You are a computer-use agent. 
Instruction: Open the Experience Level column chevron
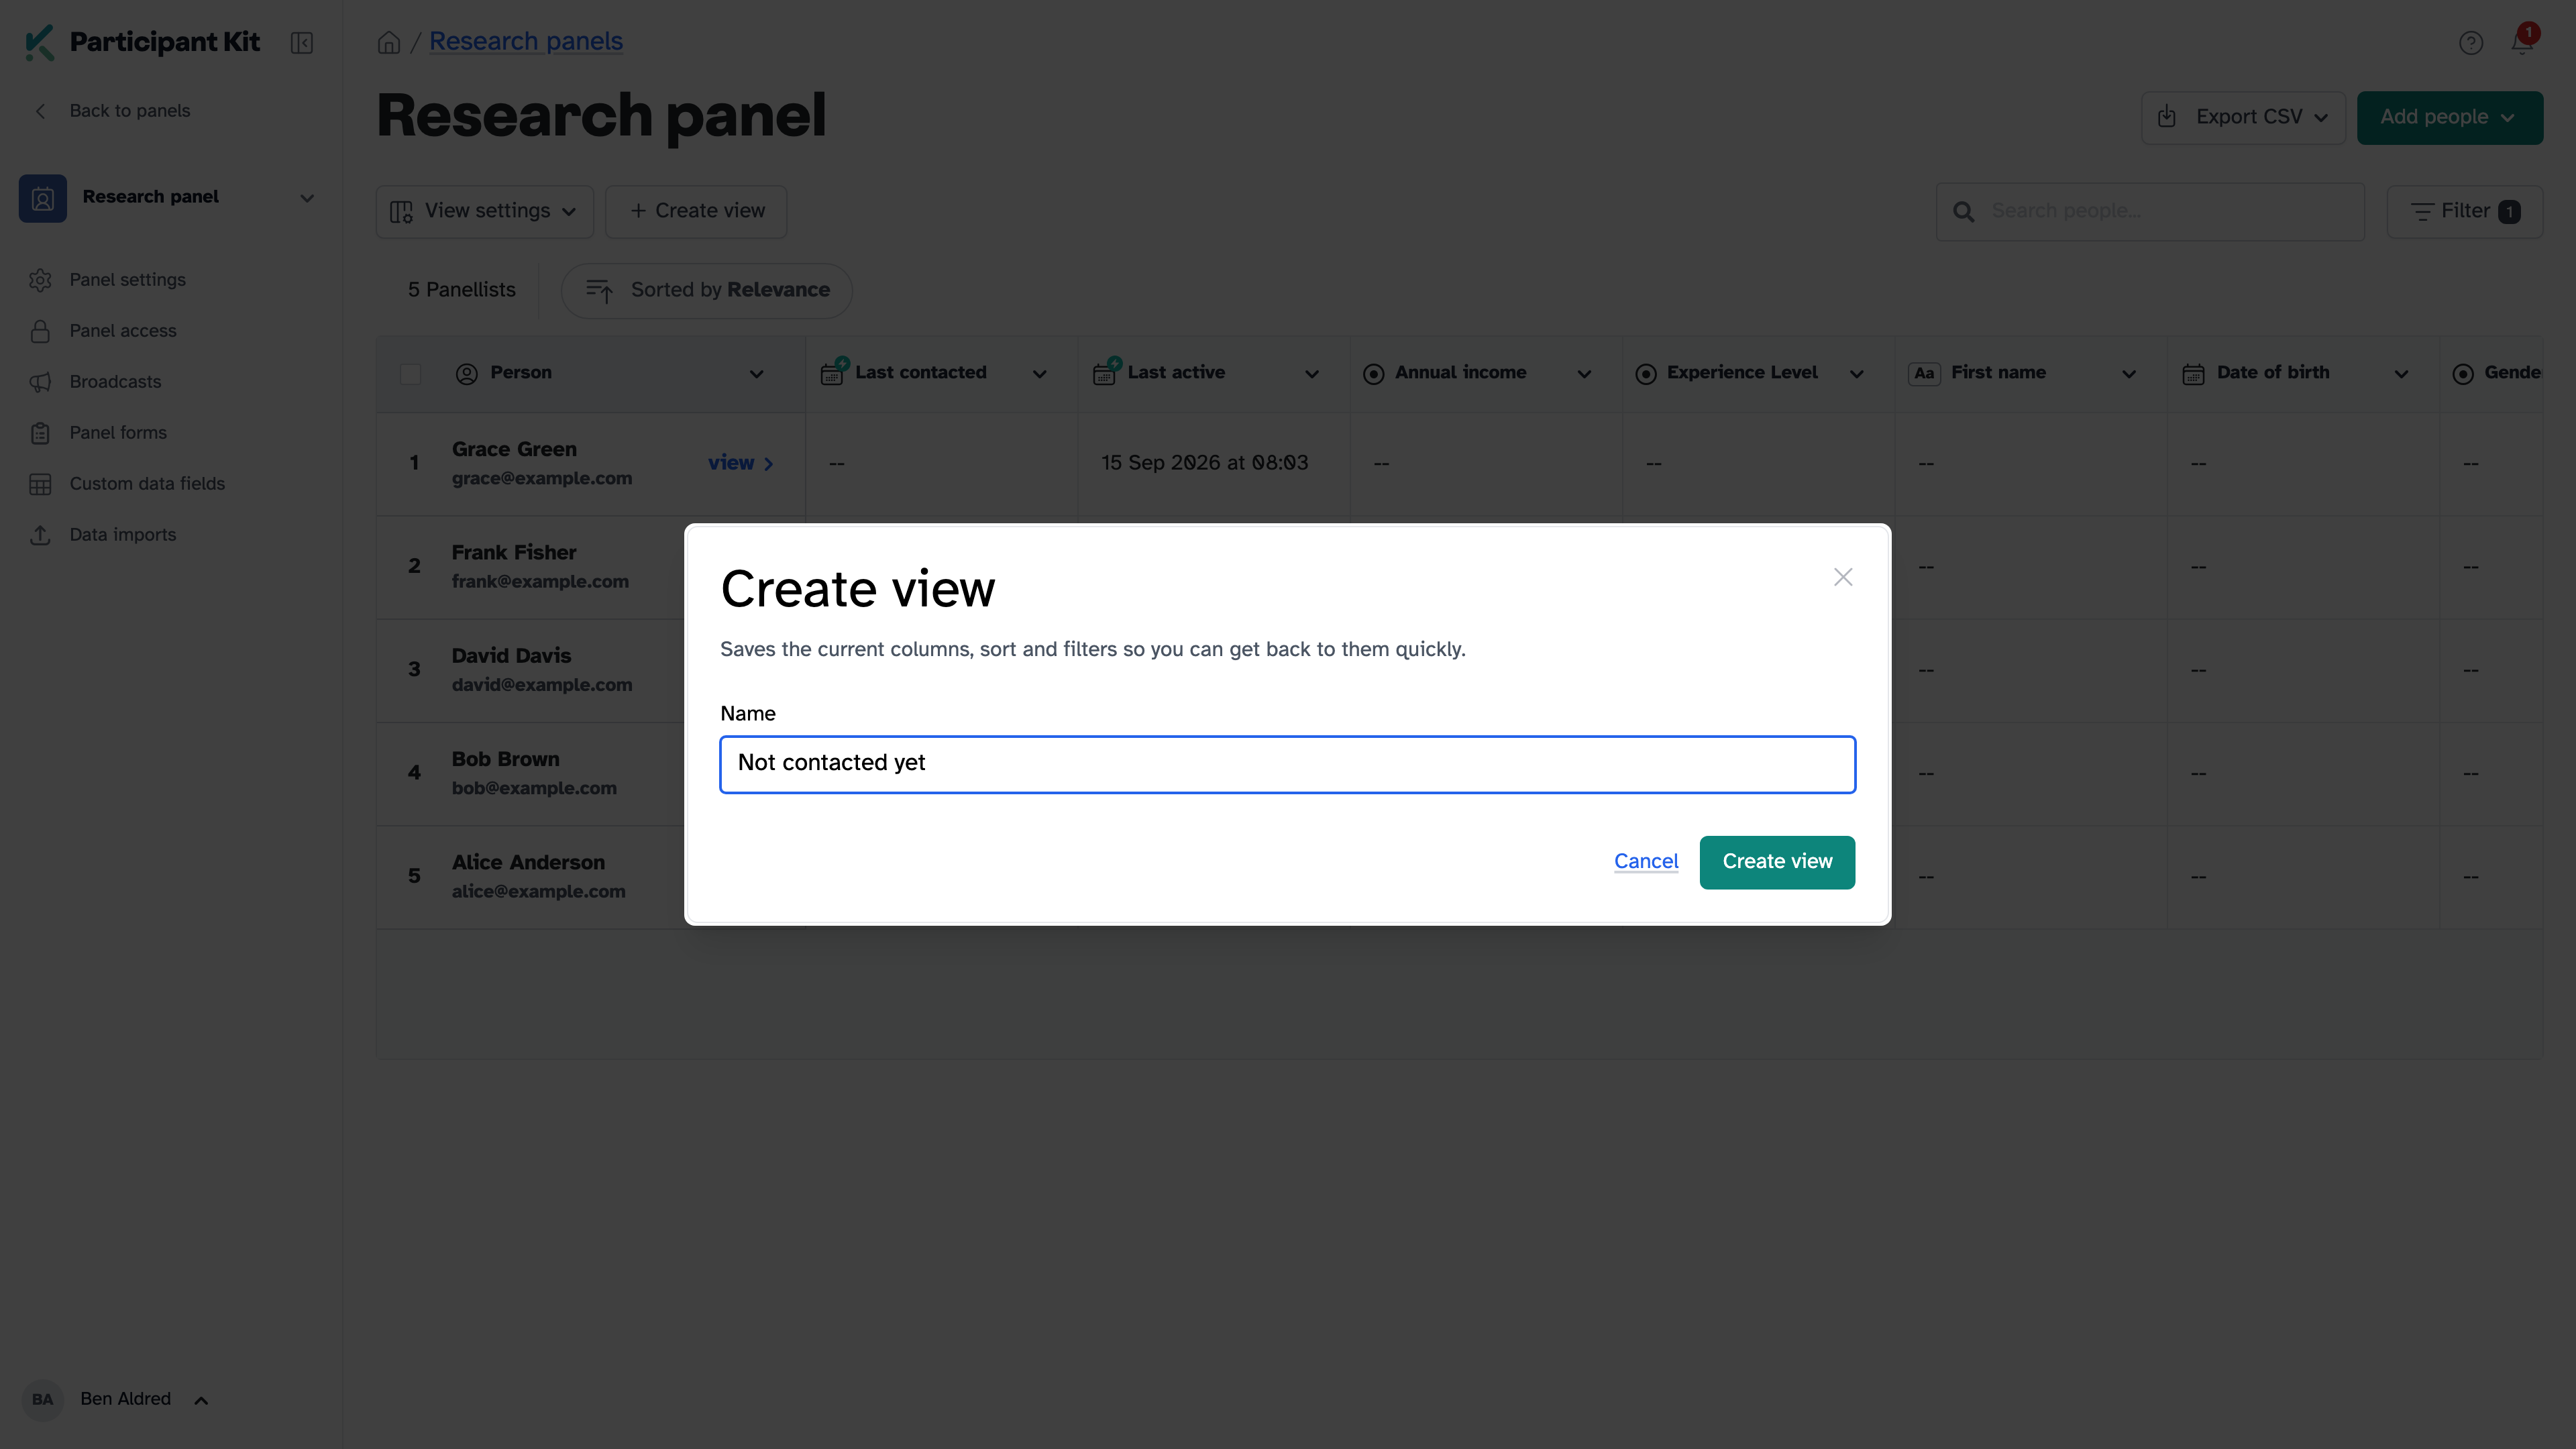point(1856,374)
